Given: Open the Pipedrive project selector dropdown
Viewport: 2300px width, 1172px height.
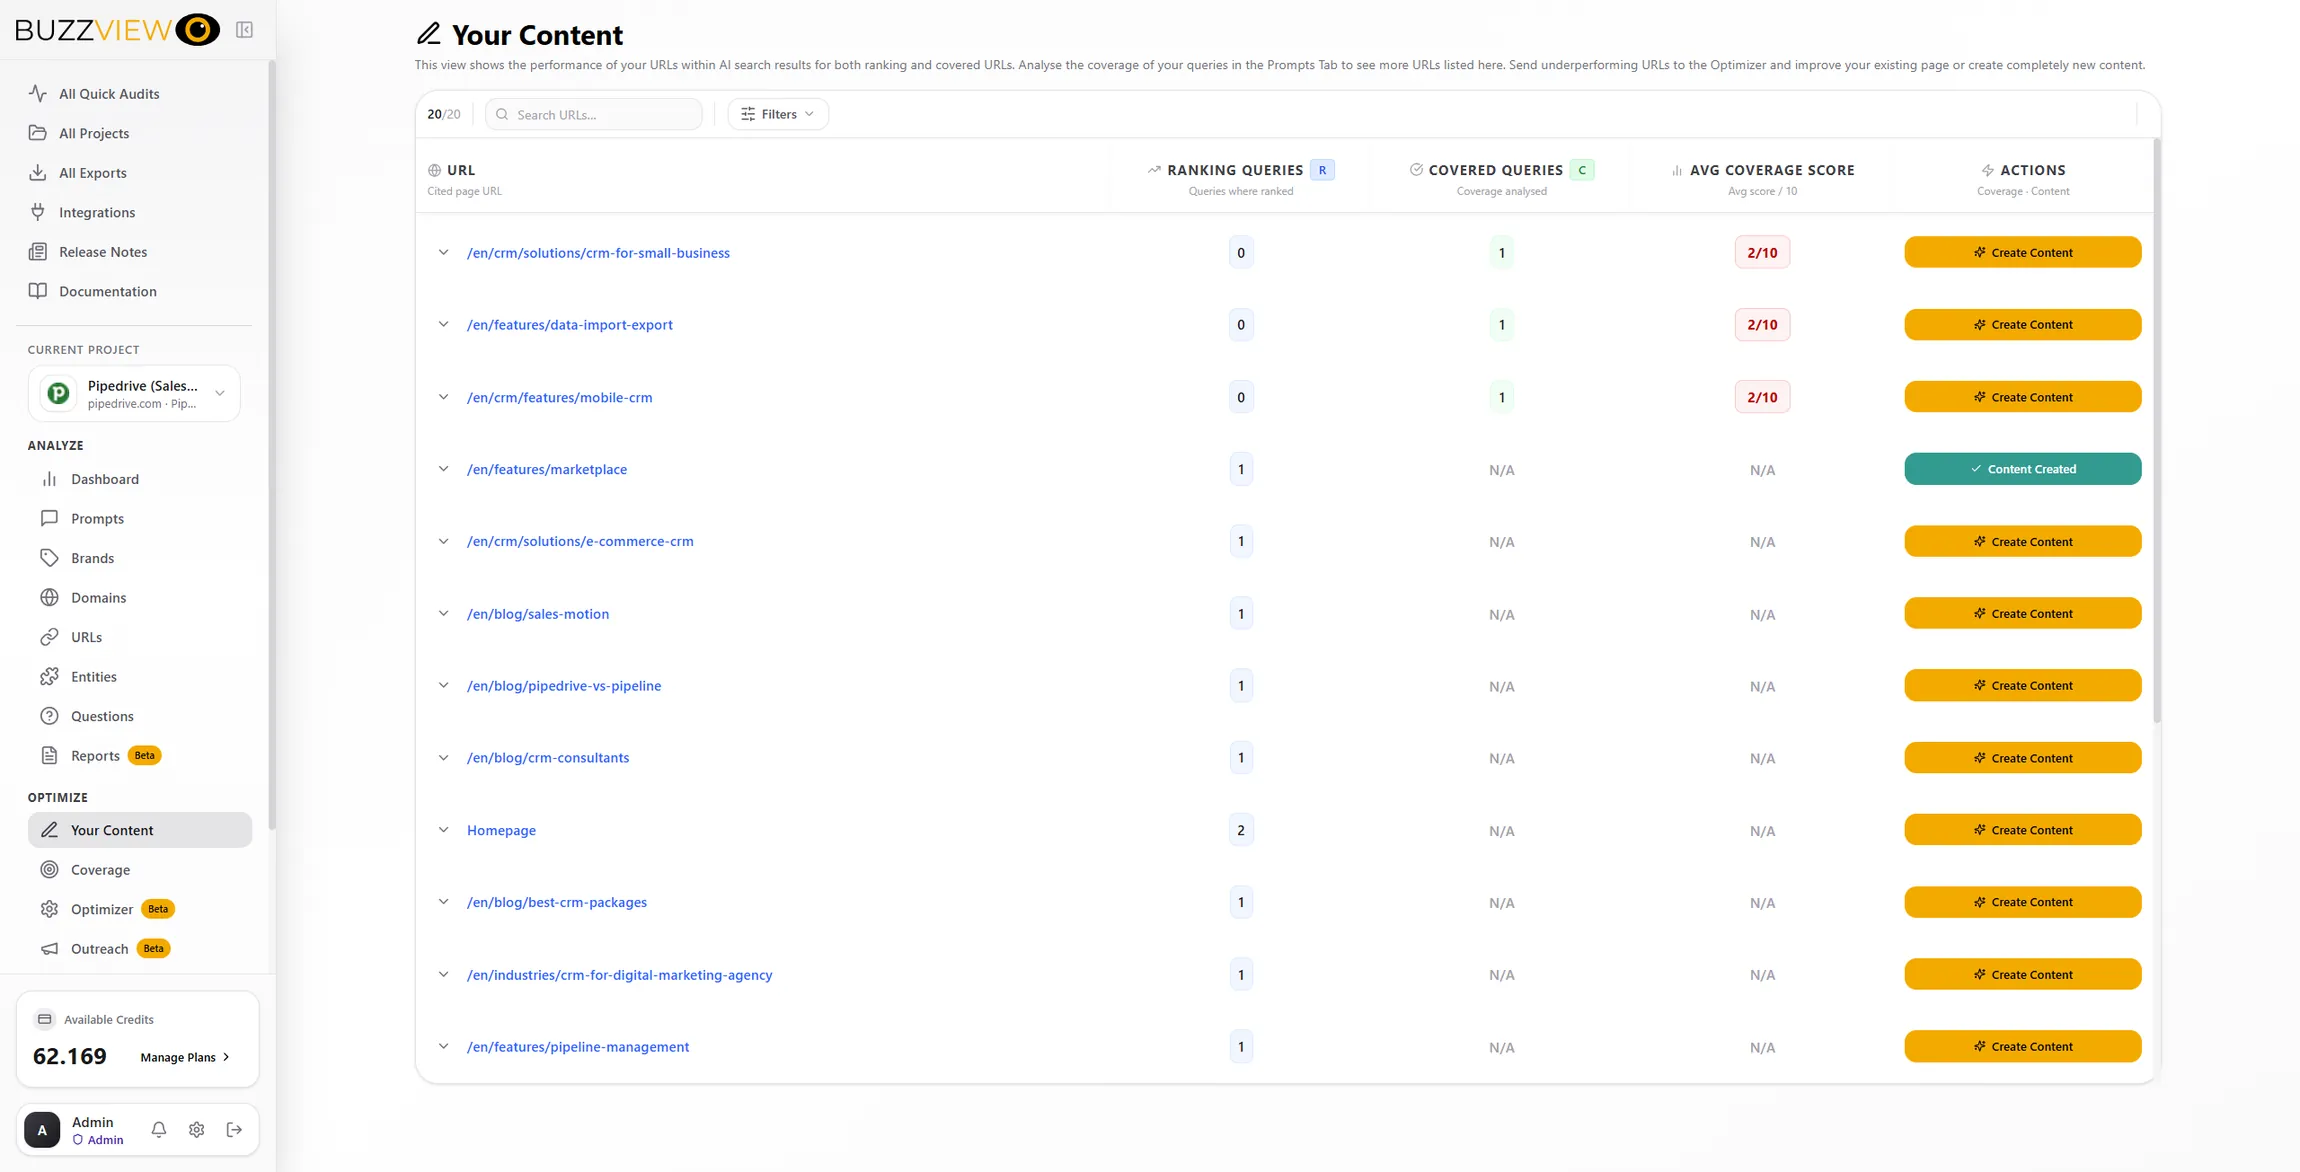Looking at the screenshot, I should [134, 394].
